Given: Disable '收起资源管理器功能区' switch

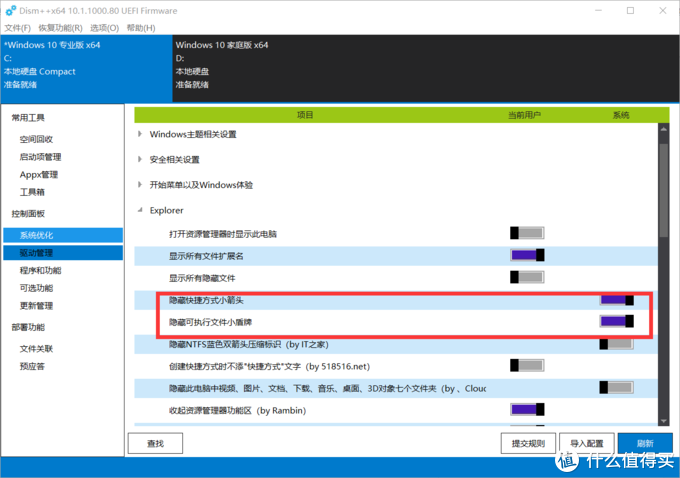Looking at the screenshot, I should point(527,409).
